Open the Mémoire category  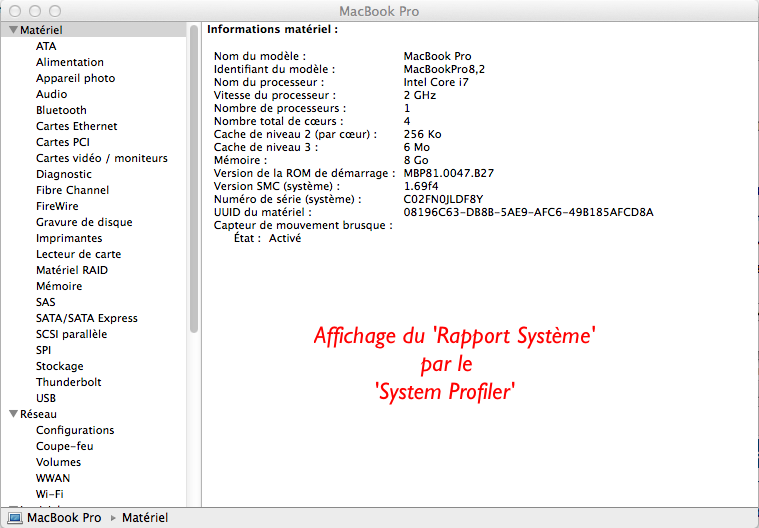point(59,286)
